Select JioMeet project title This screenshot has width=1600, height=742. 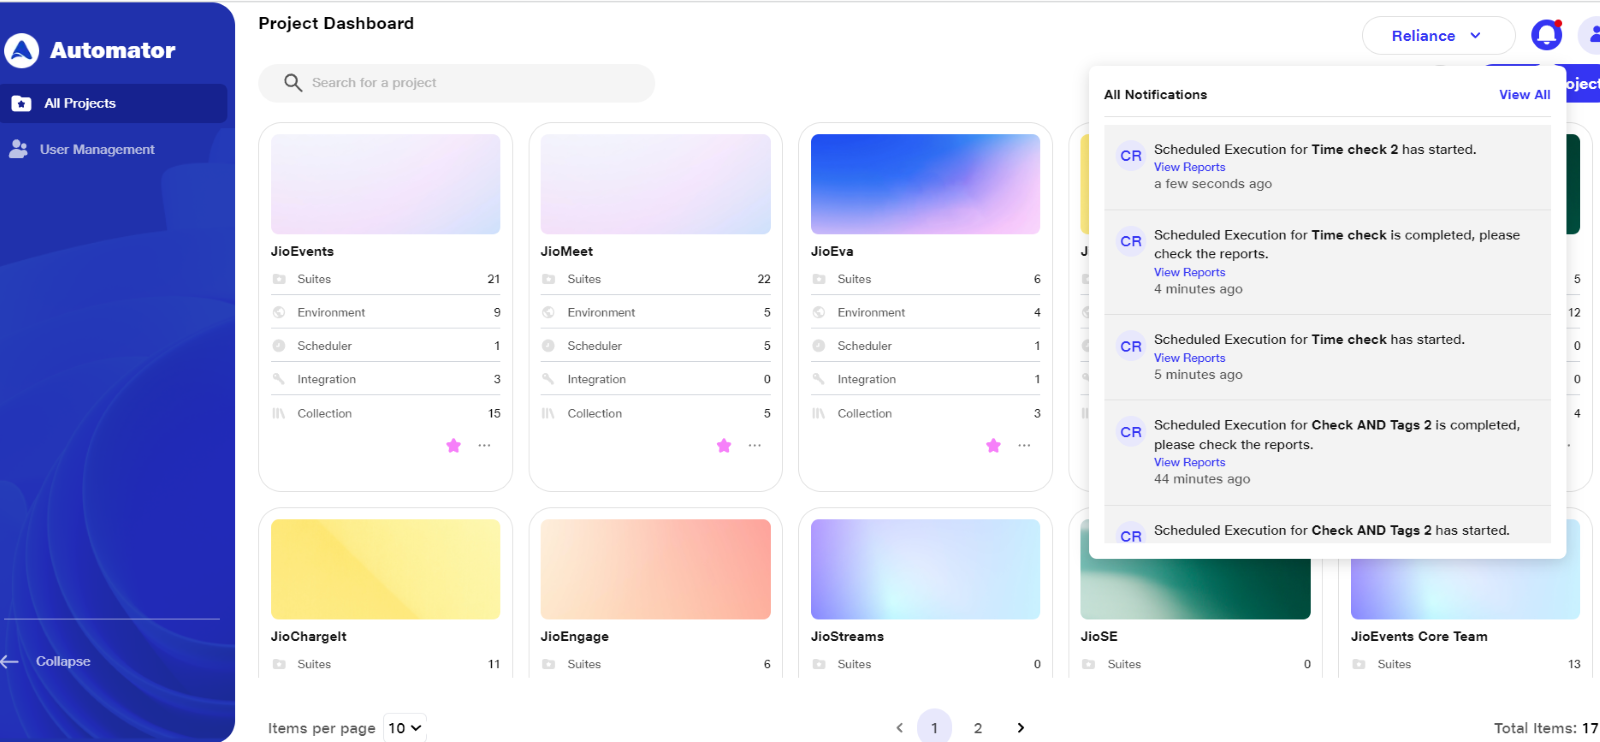(567, 251)
